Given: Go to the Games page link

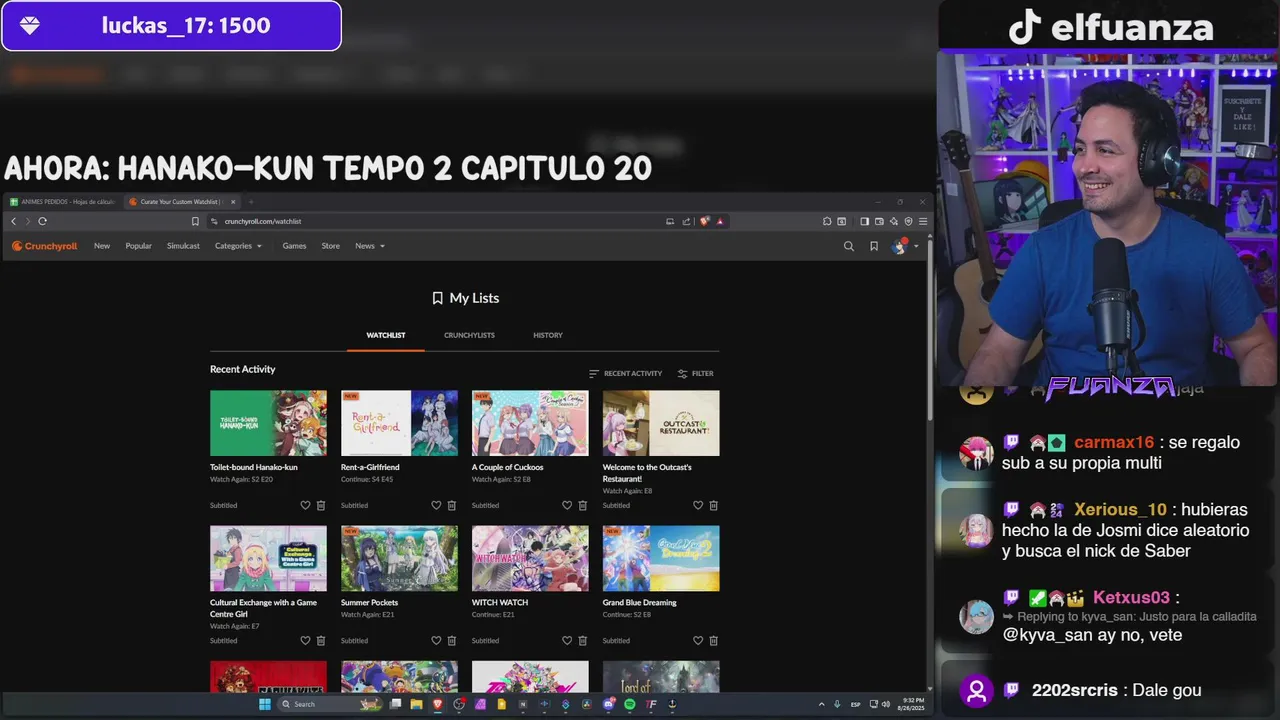Looking at the screenshot, I should 294,246.
